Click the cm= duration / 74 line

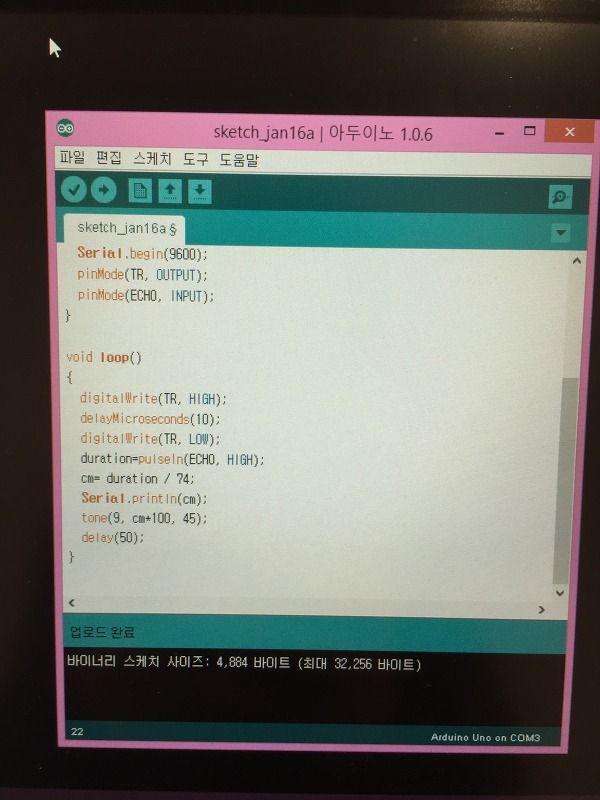pyautogui.click(x=138, y=479)
